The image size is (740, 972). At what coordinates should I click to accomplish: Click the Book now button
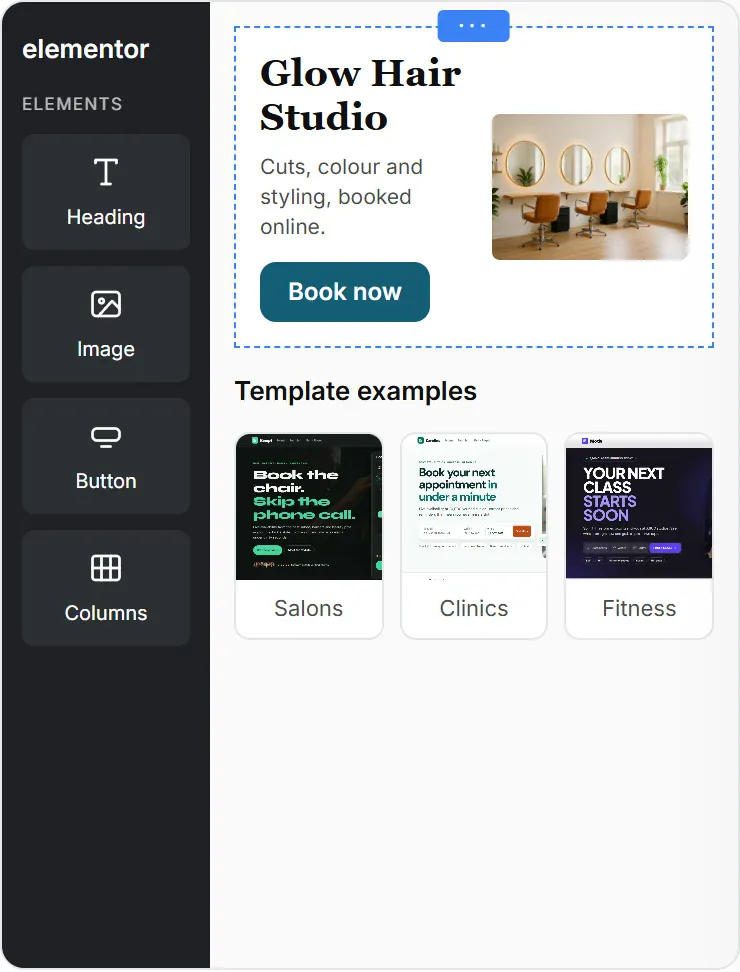click(345, 292)
